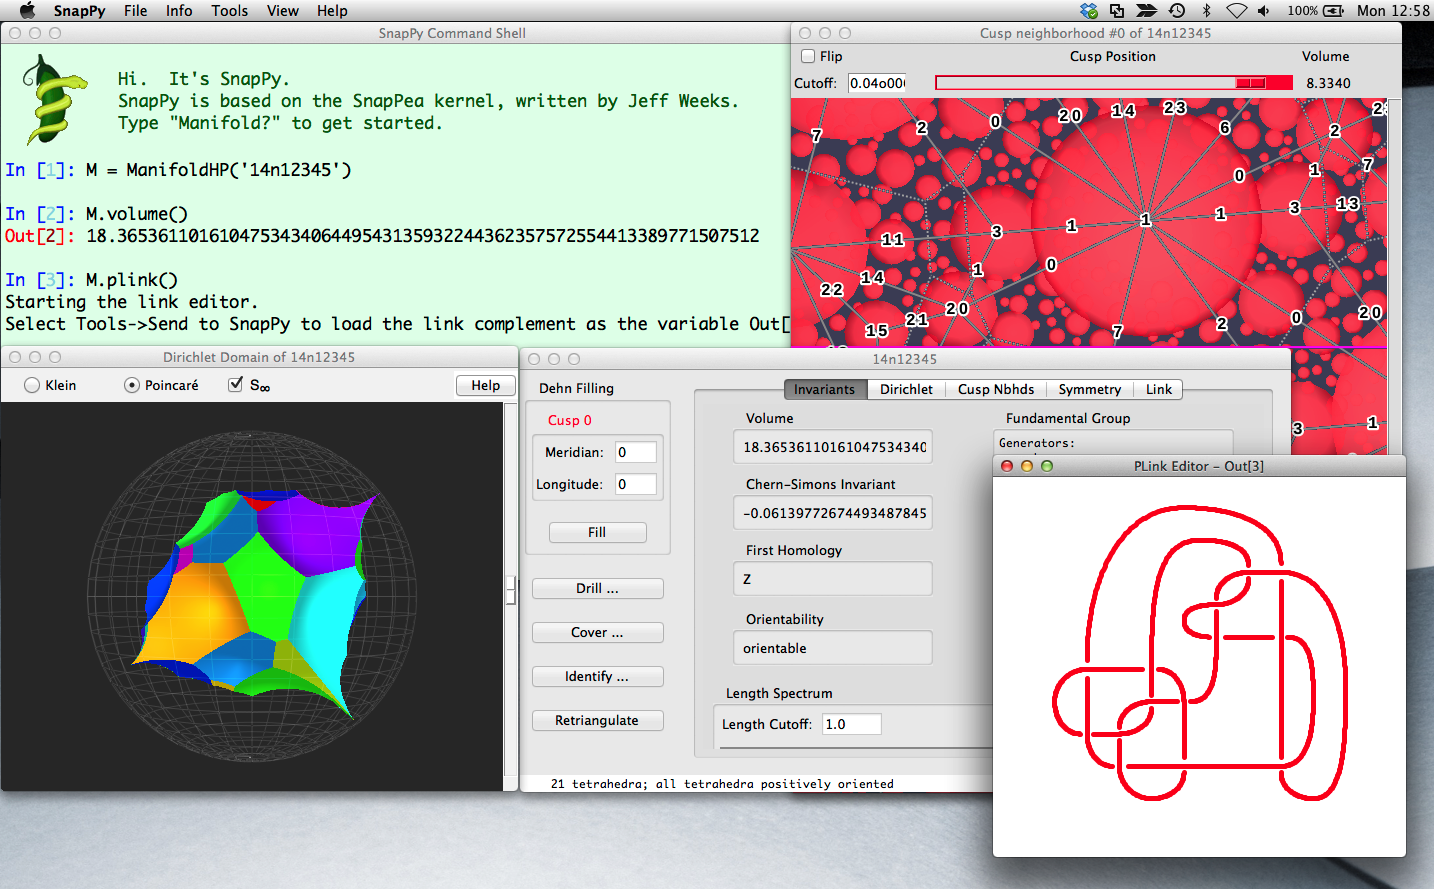
Task: Switch to the Symmetry tab
Action: (x=1089, y=389)
